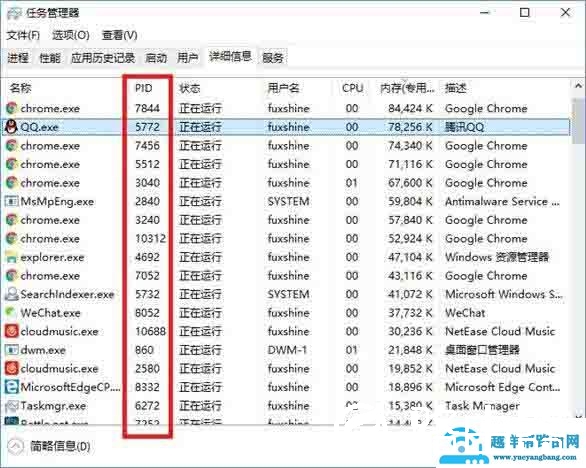Click PID value 5732
Image resolution: width=586 pixels, height=468 pixels.
(x=147, y=294)
